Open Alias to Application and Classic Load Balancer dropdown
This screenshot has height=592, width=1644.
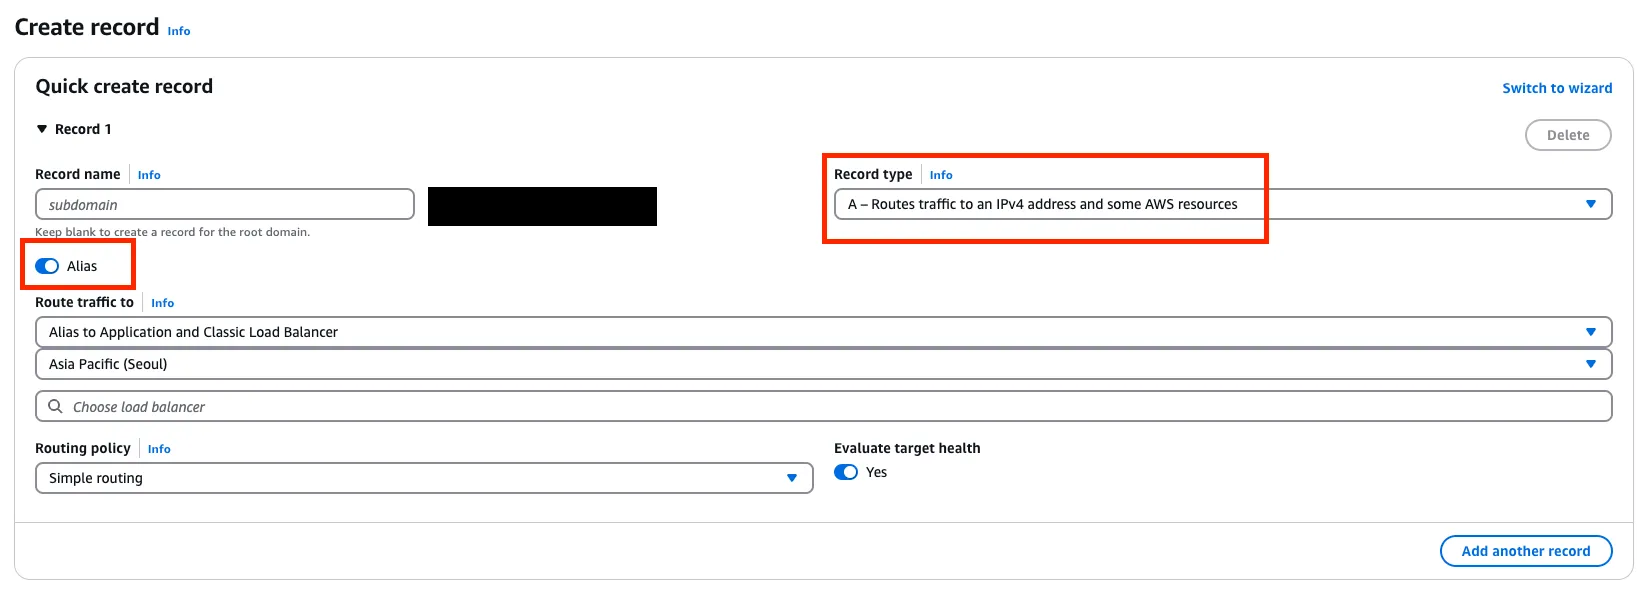pos(823,332)
